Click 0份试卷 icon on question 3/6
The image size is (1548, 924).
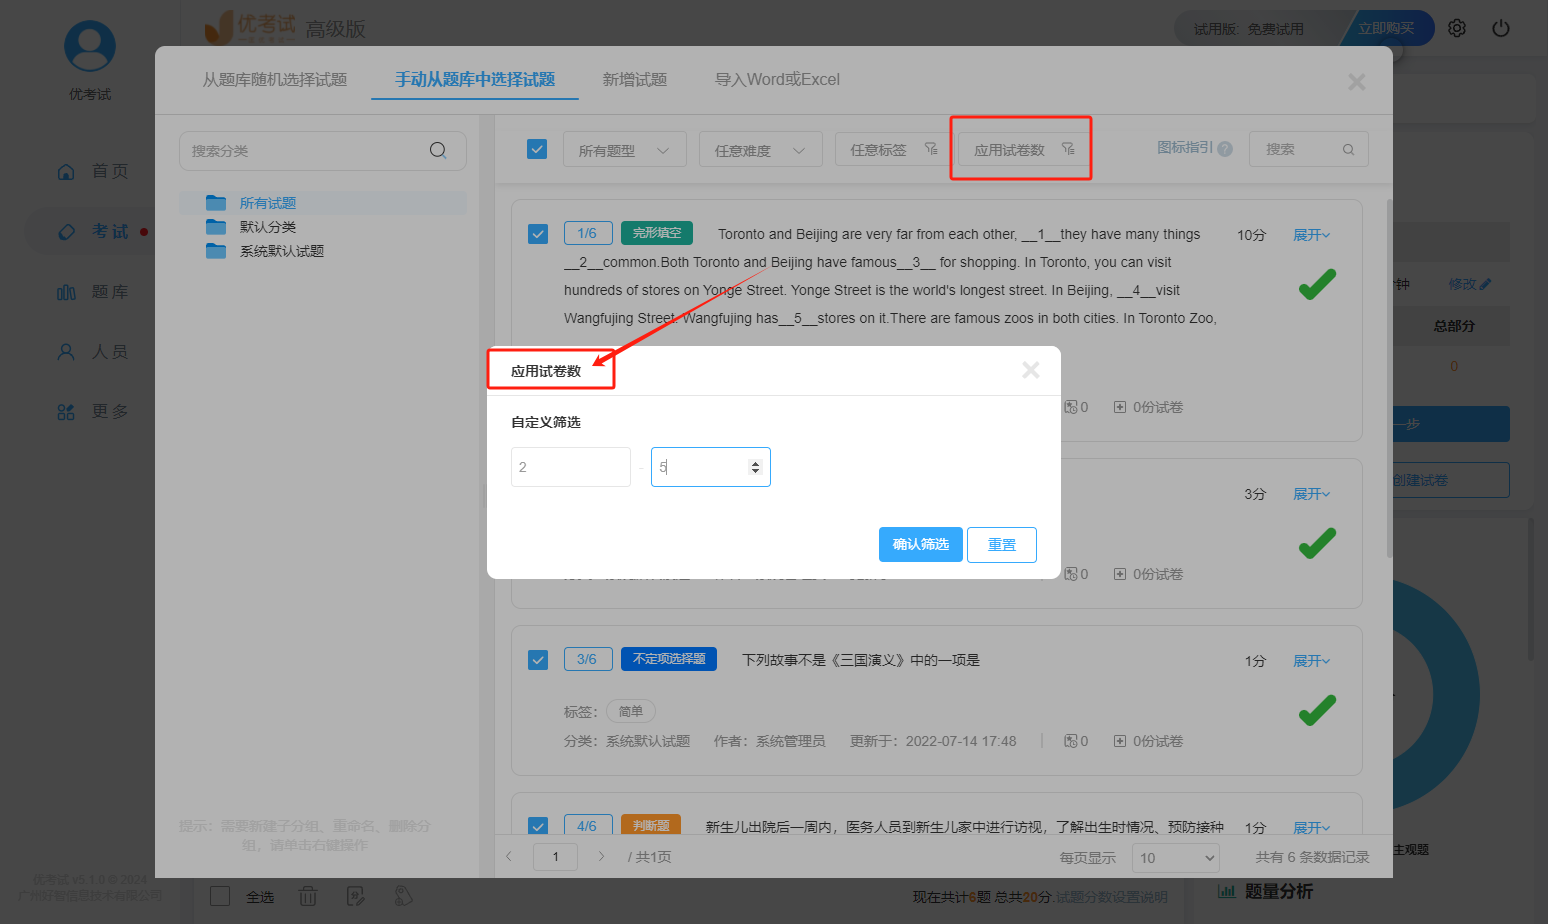coord(1120,741)
